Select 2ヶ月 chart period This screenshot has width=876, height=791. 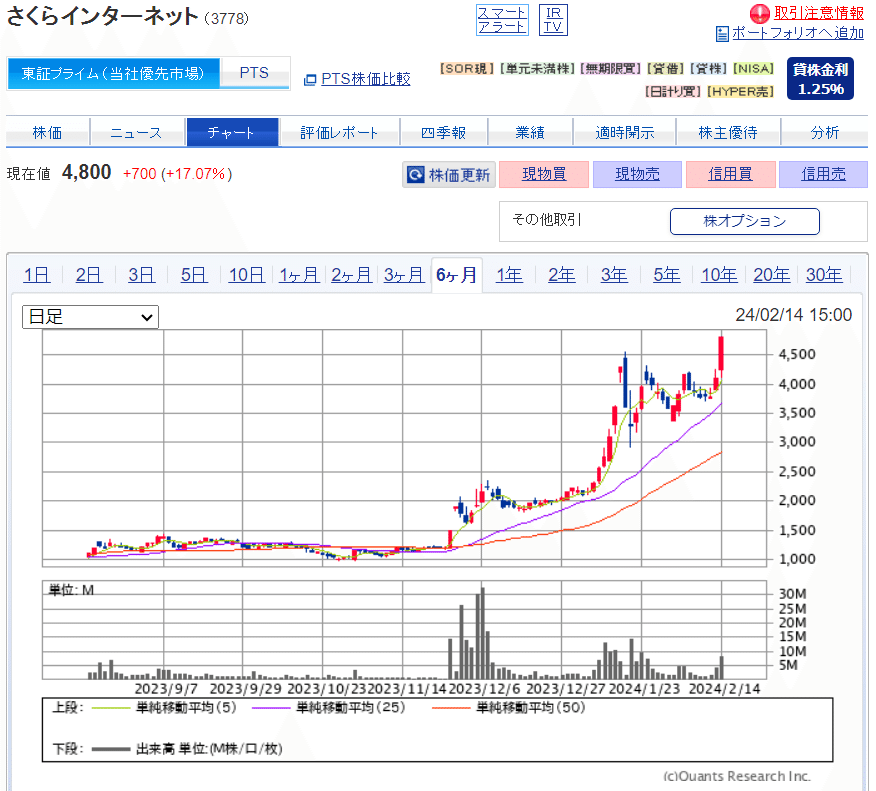coord(351,275)
